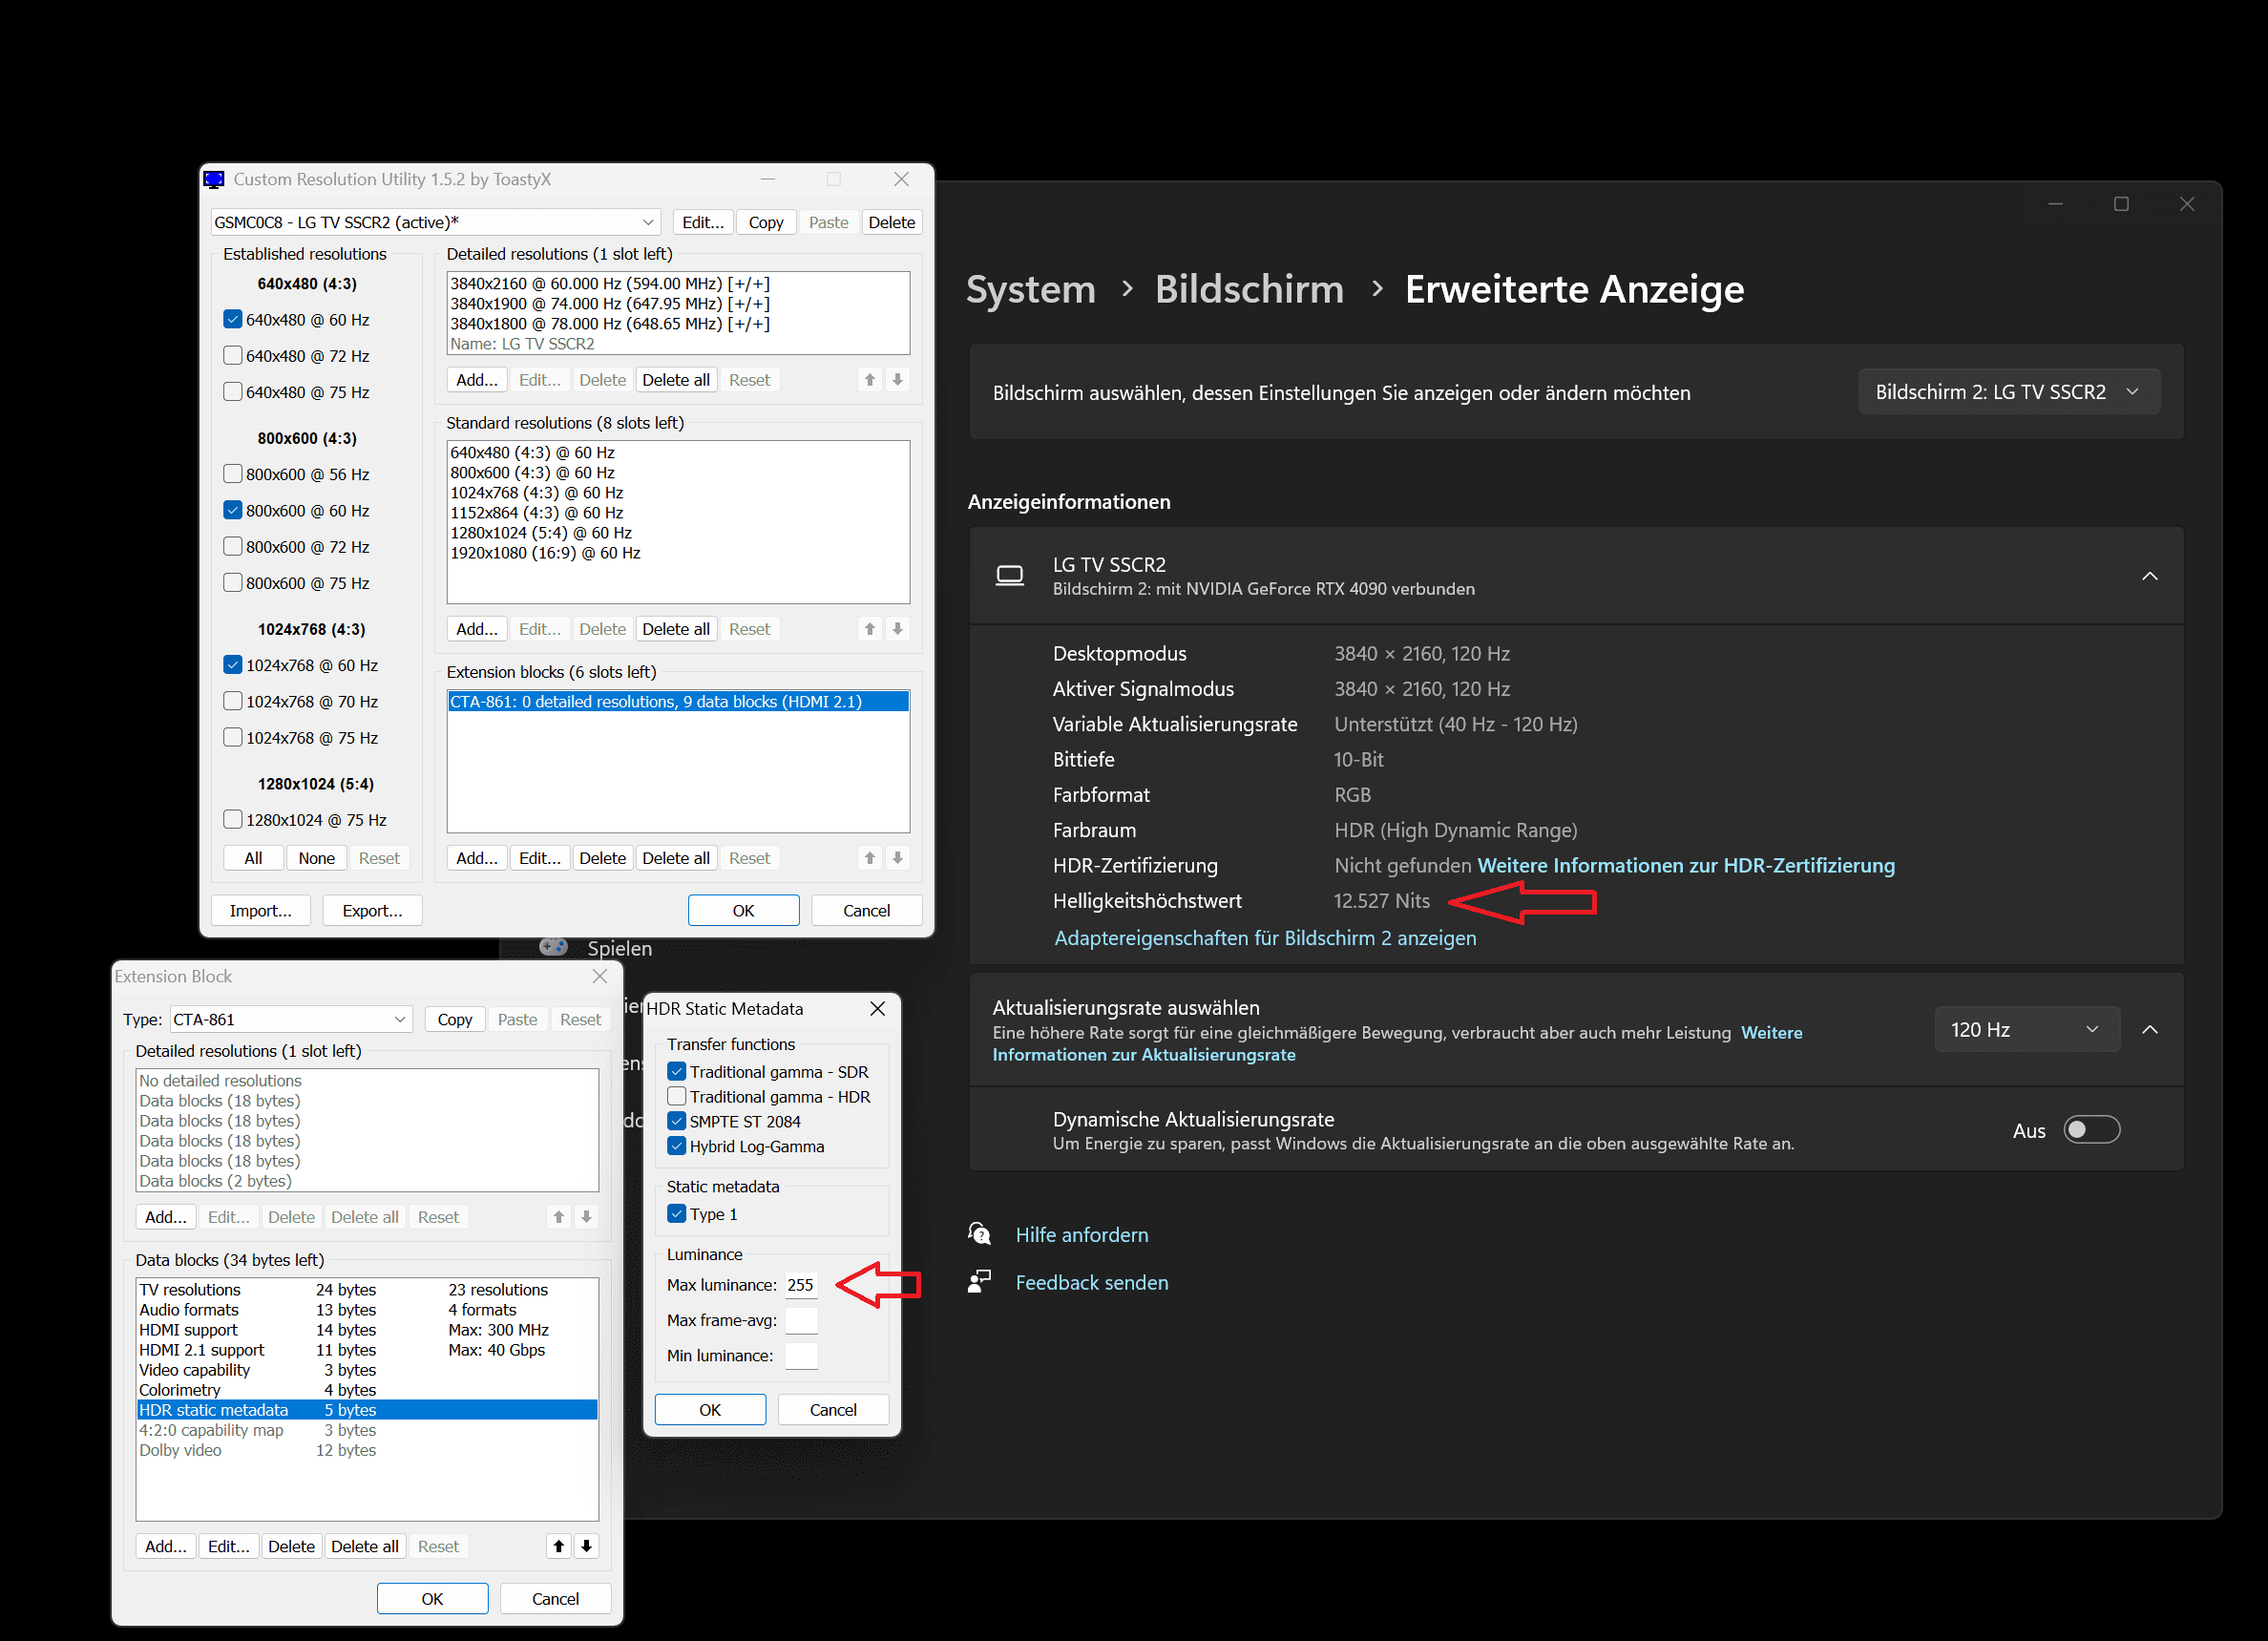Click Cancel in Extension Block dialog
2268x1641 pixels.
coord(555,1599)
